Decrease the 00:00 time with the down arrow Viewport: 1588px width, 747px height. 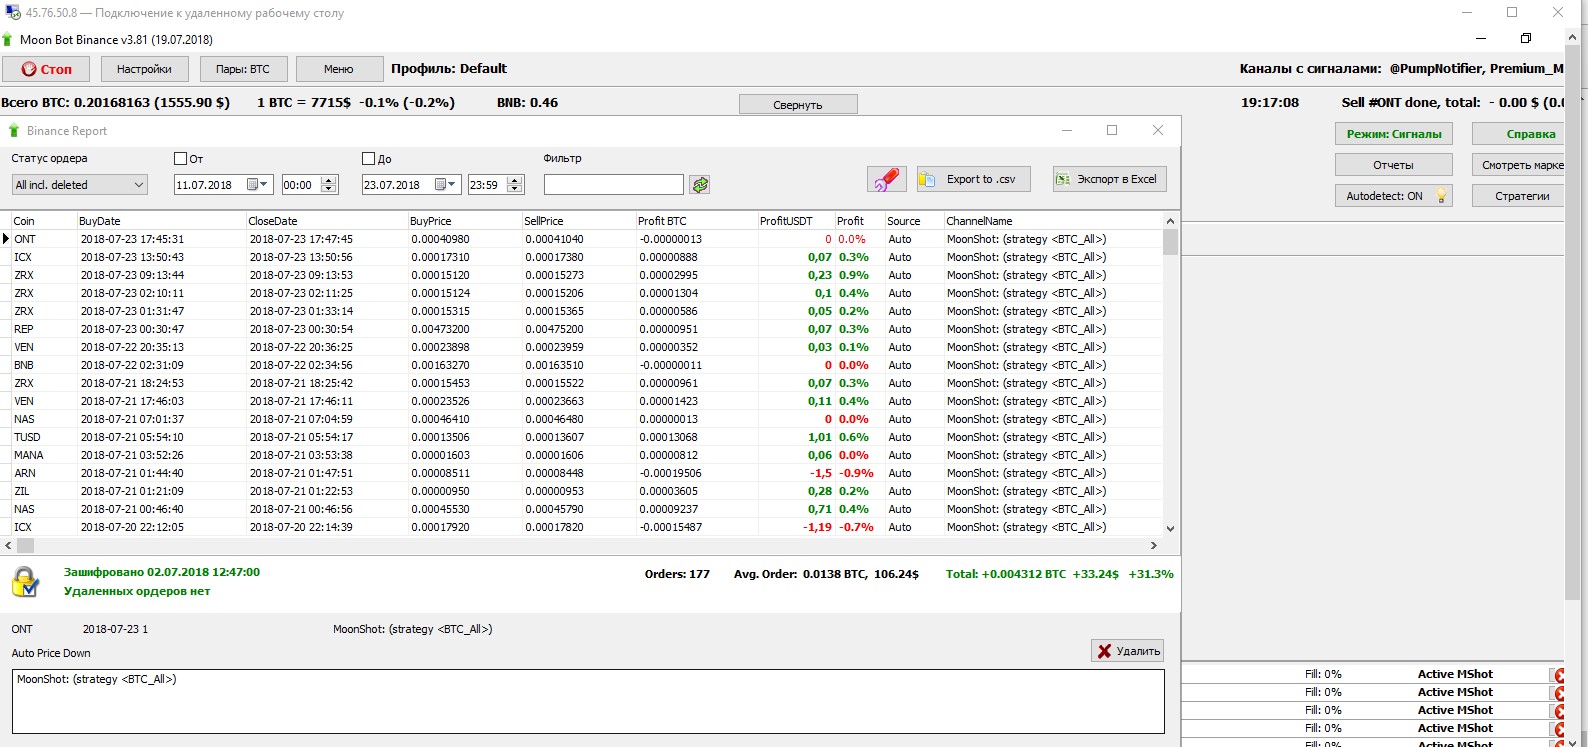click(328, 189)
